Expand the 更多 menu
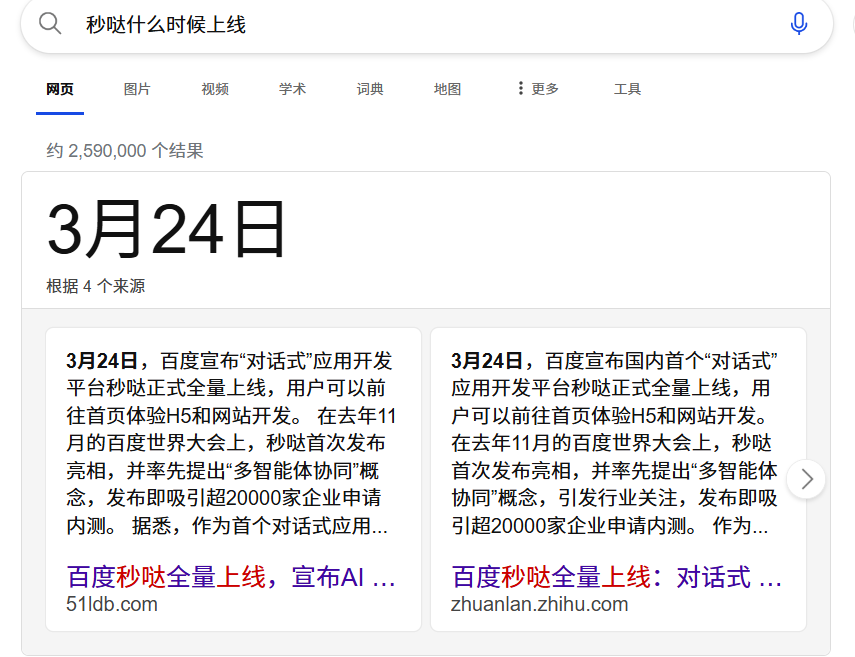 538,89
